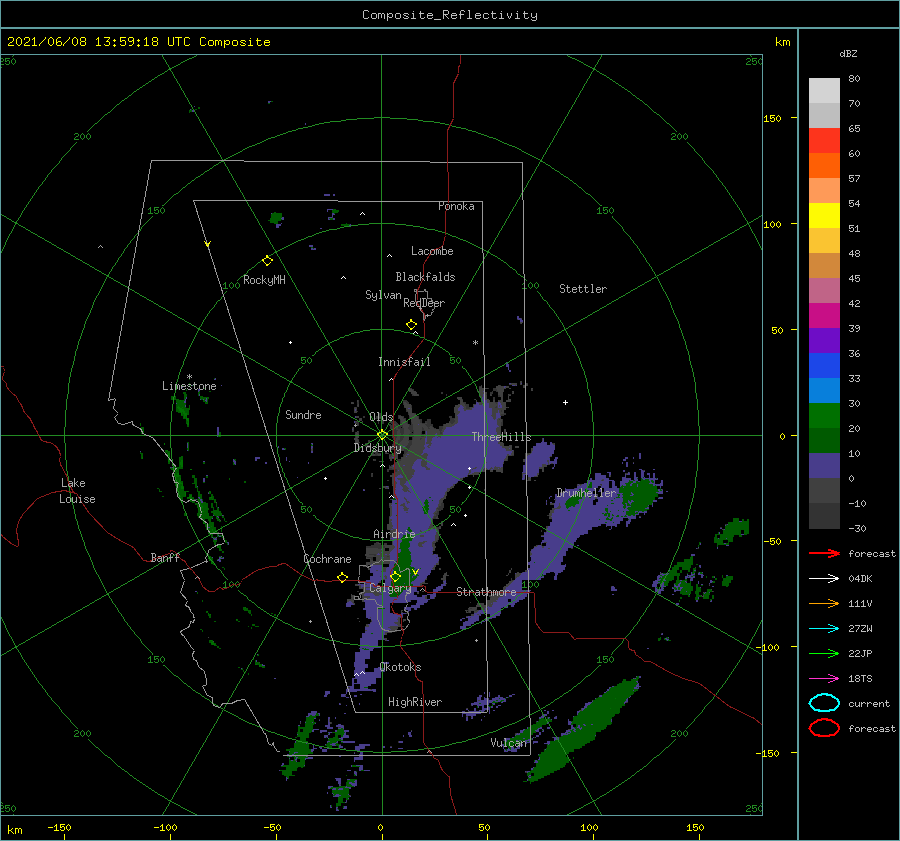
Task: Select the cyan 27ZW arrow legend entry
Action: 824,629
